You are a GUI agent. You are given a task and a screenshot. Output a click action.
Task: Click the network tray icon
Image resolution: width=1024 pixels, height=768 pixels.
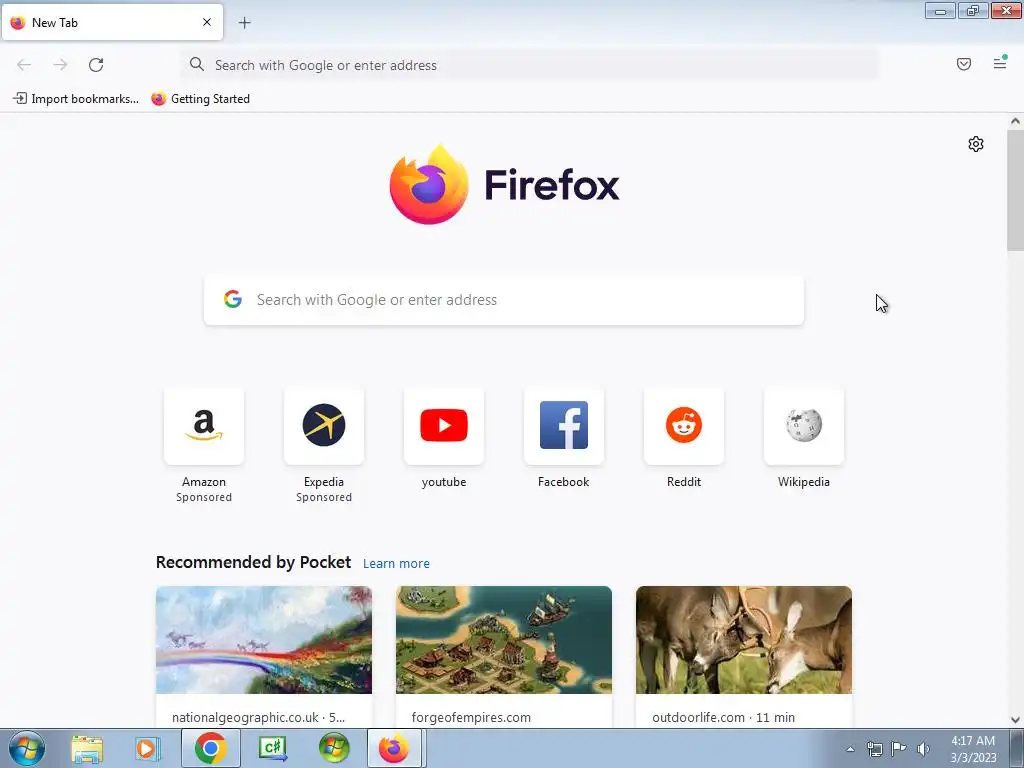[x=875, y=749]
